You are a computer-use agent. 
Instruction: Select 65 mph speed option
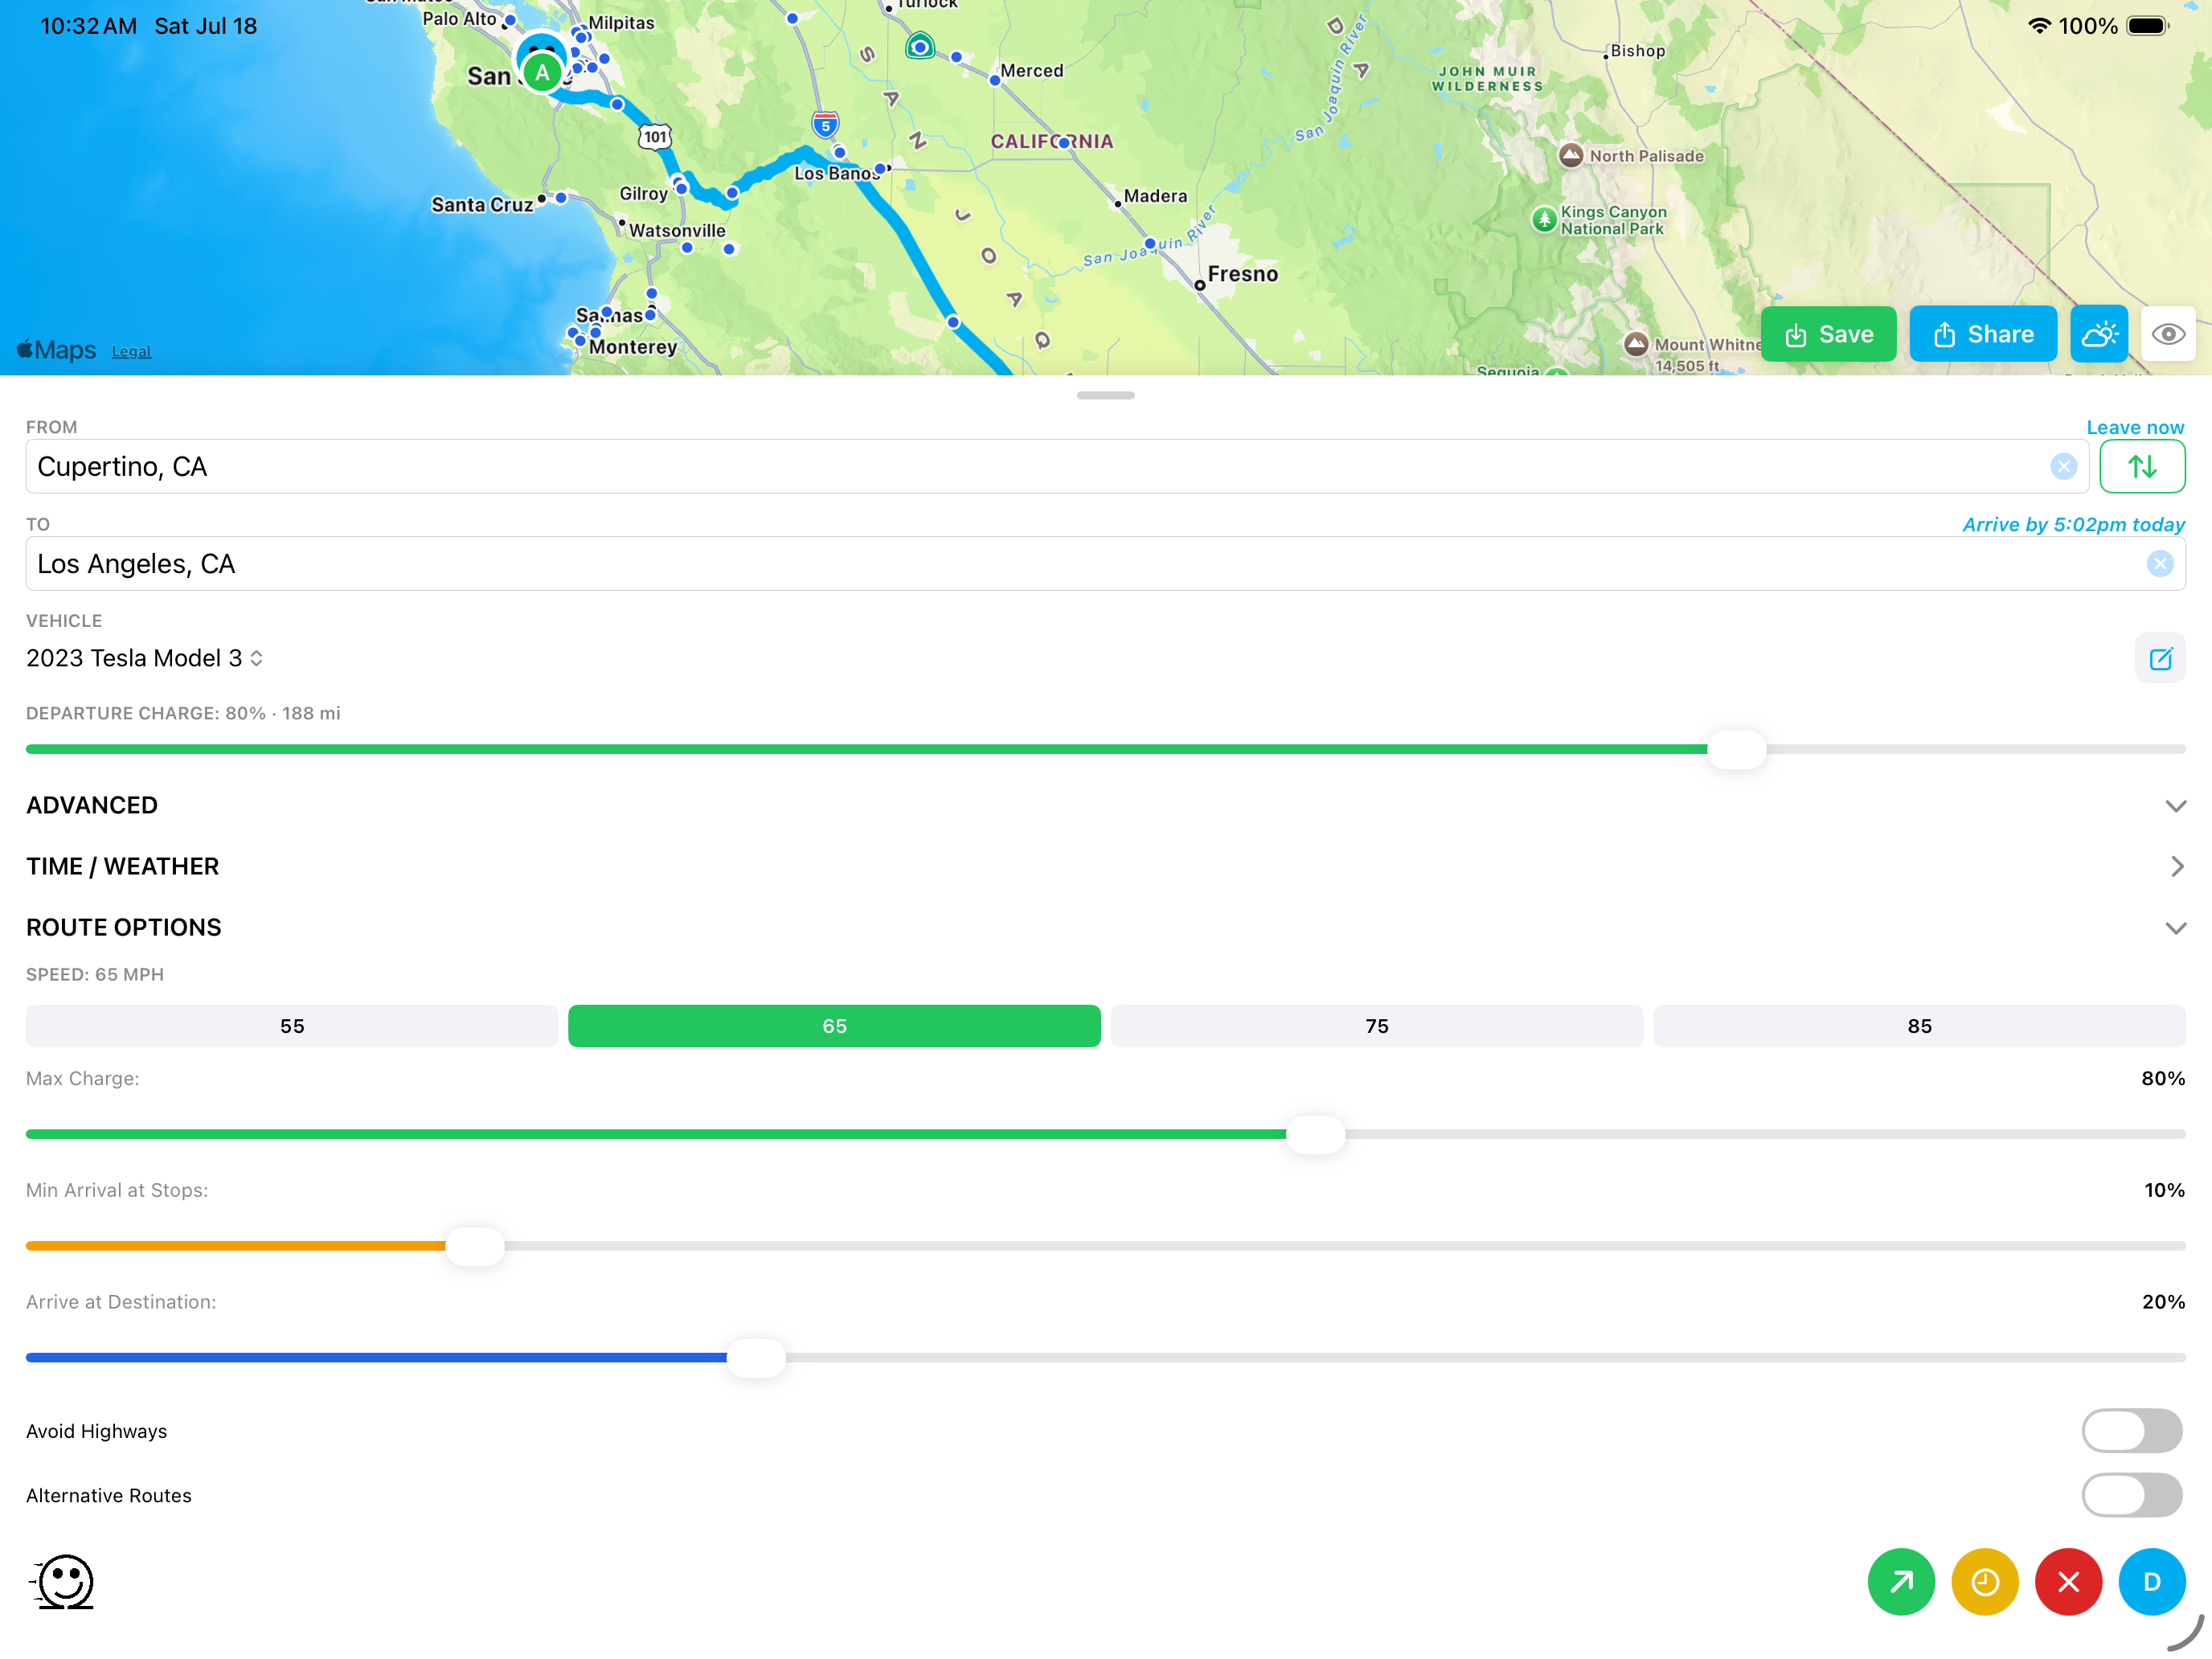tap(834, 1026)
